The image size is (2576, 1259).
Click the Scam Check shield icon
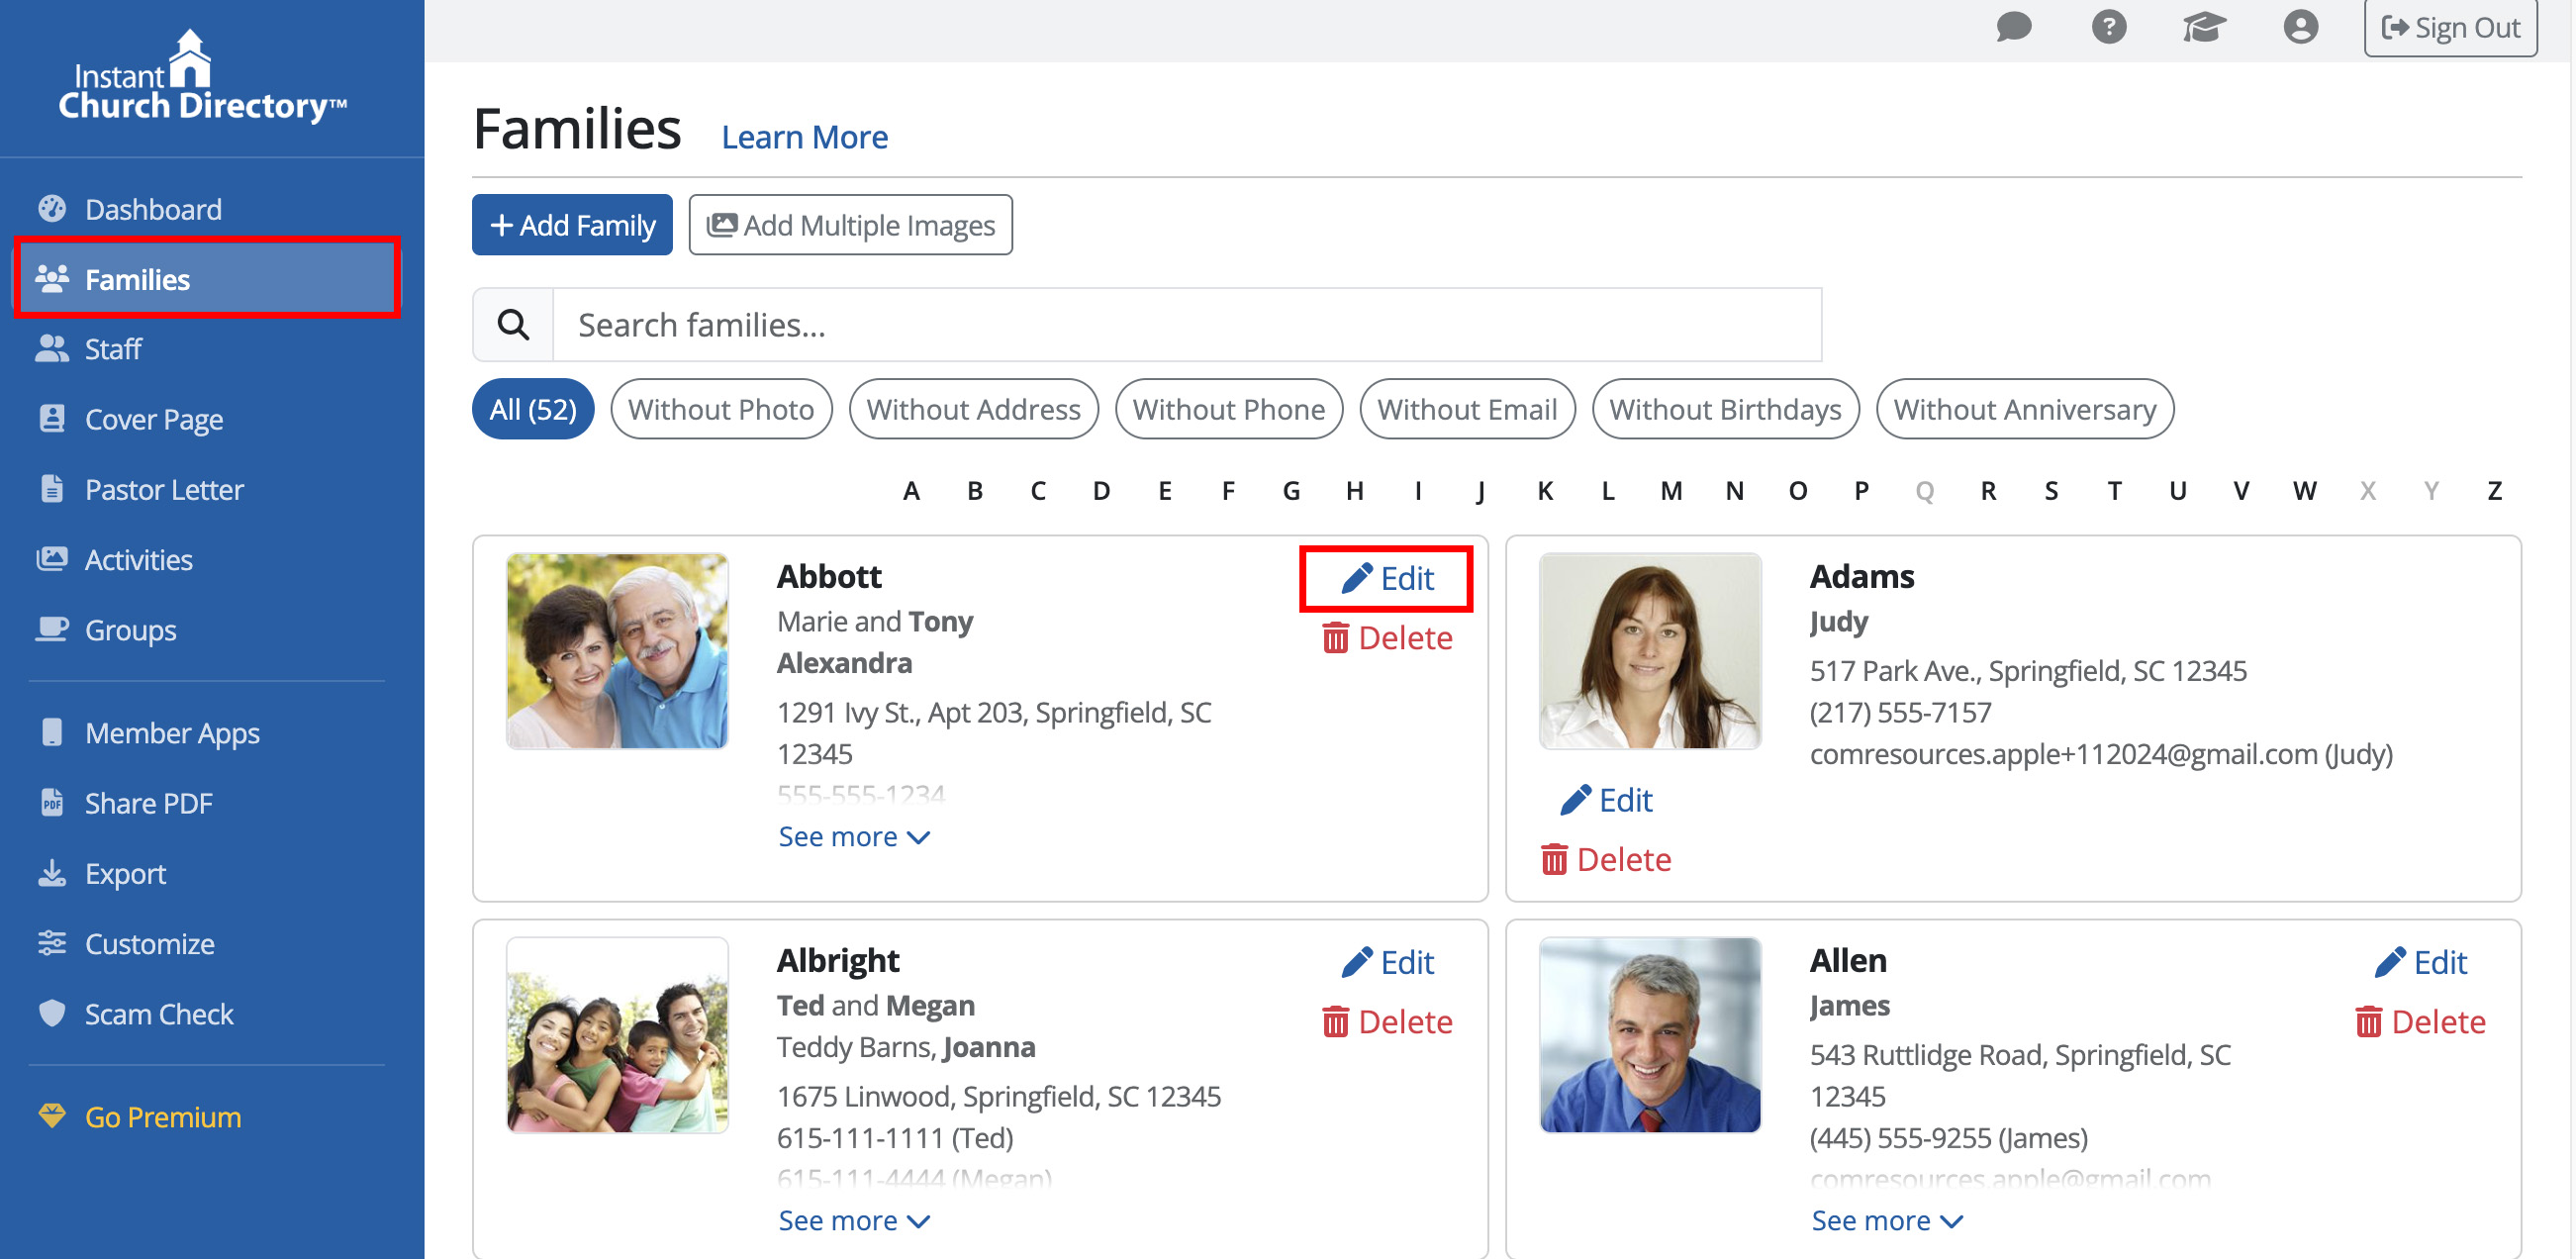[x=52, y=1014]
